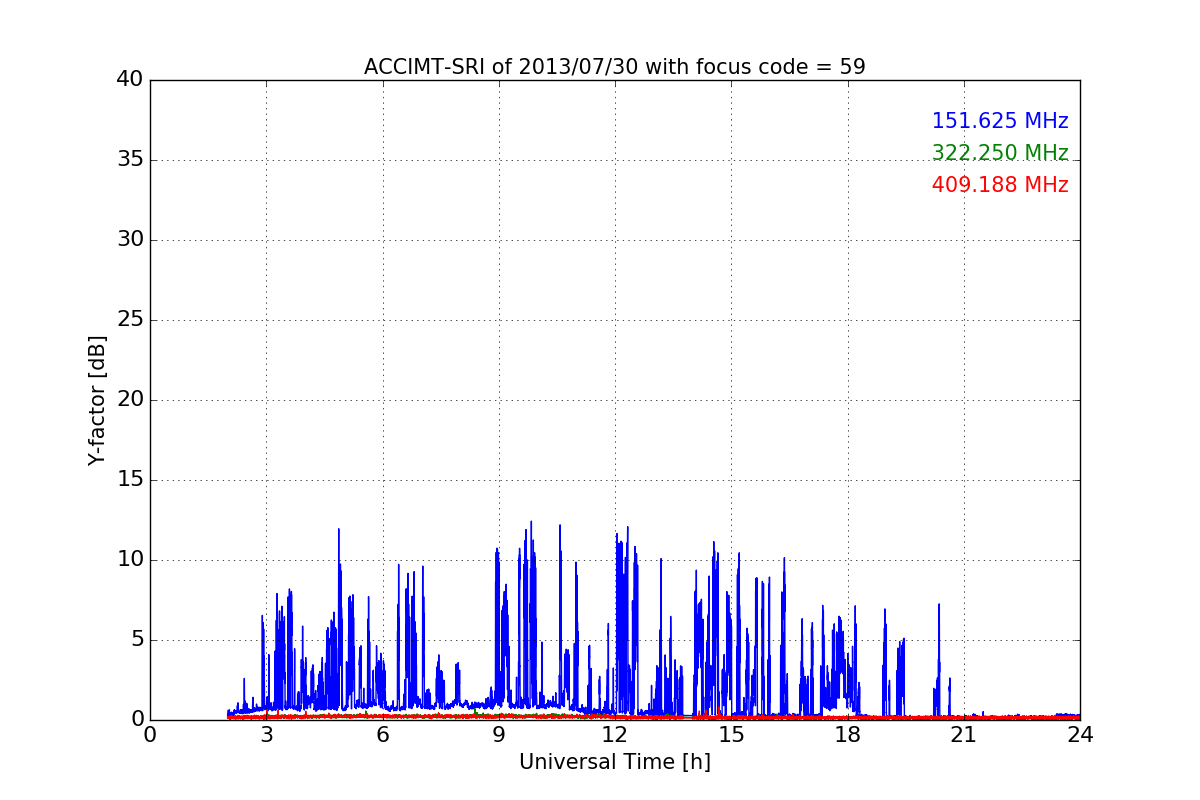The width and height of the screenshot is (1200, 800).
Task: Click the y-axis tick label 30
Action: coord(130,240)
